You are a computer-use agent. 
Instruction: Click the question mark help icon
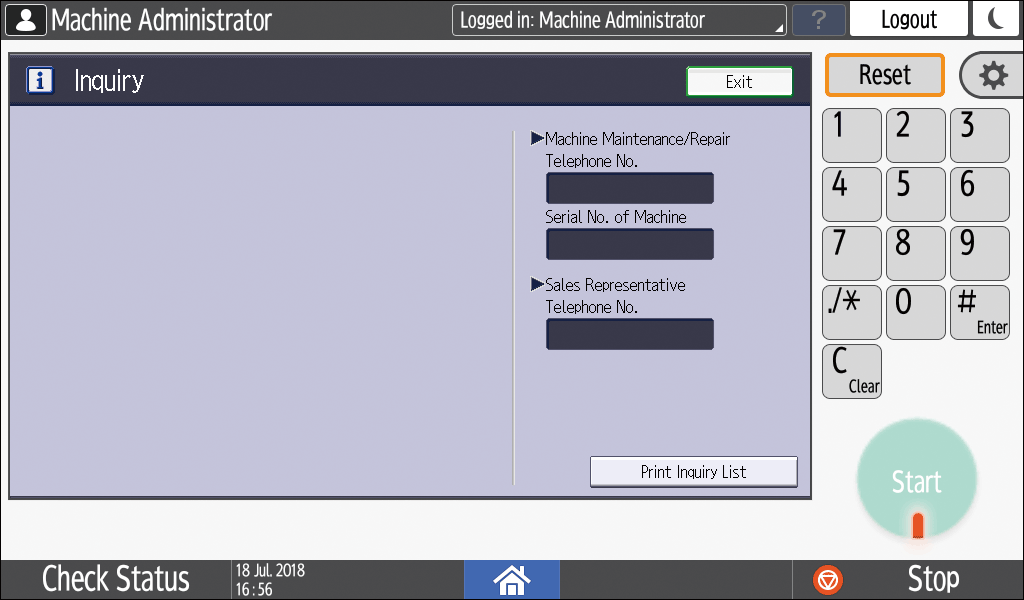click(x=818, y=20)
